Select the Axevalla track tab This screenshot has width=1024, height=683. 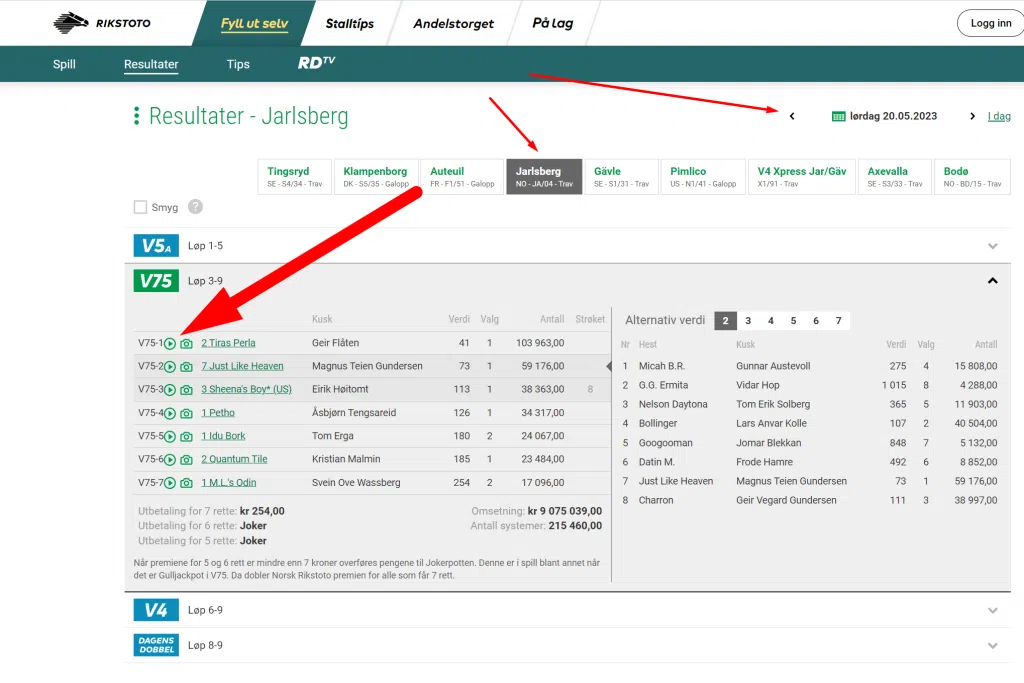click(x=895, y=176)
